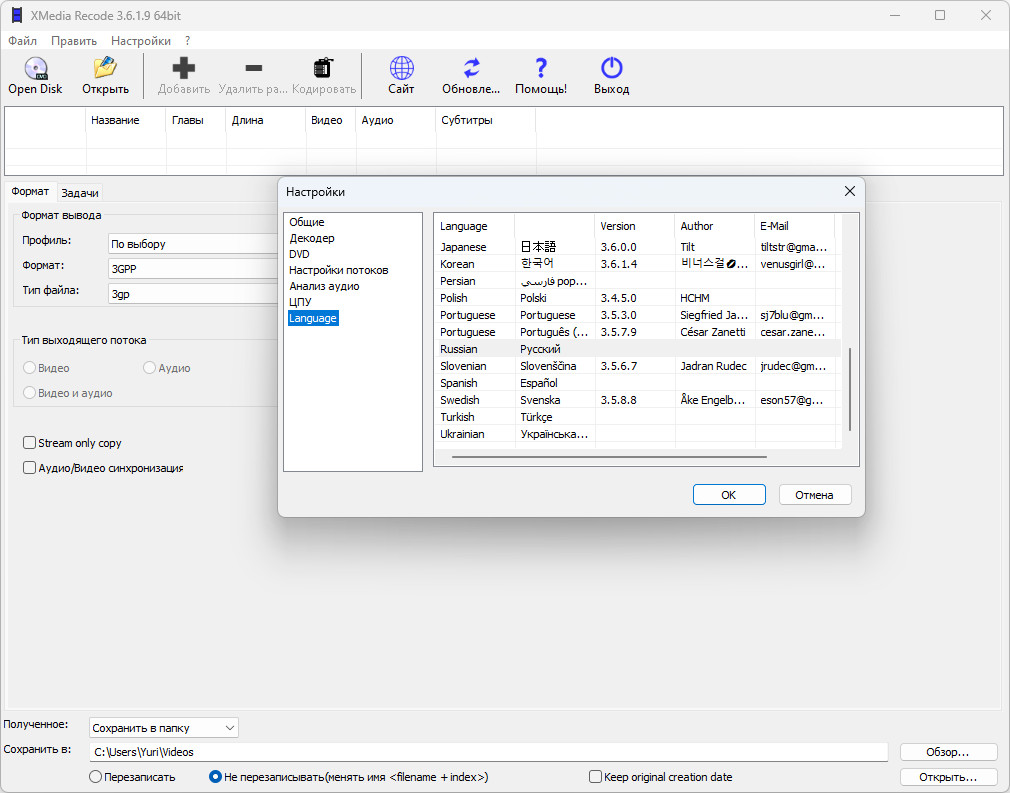Enable the Stream only copy checkbox
The height and width of the screenshot is (793, 1010).
[30, 443]
